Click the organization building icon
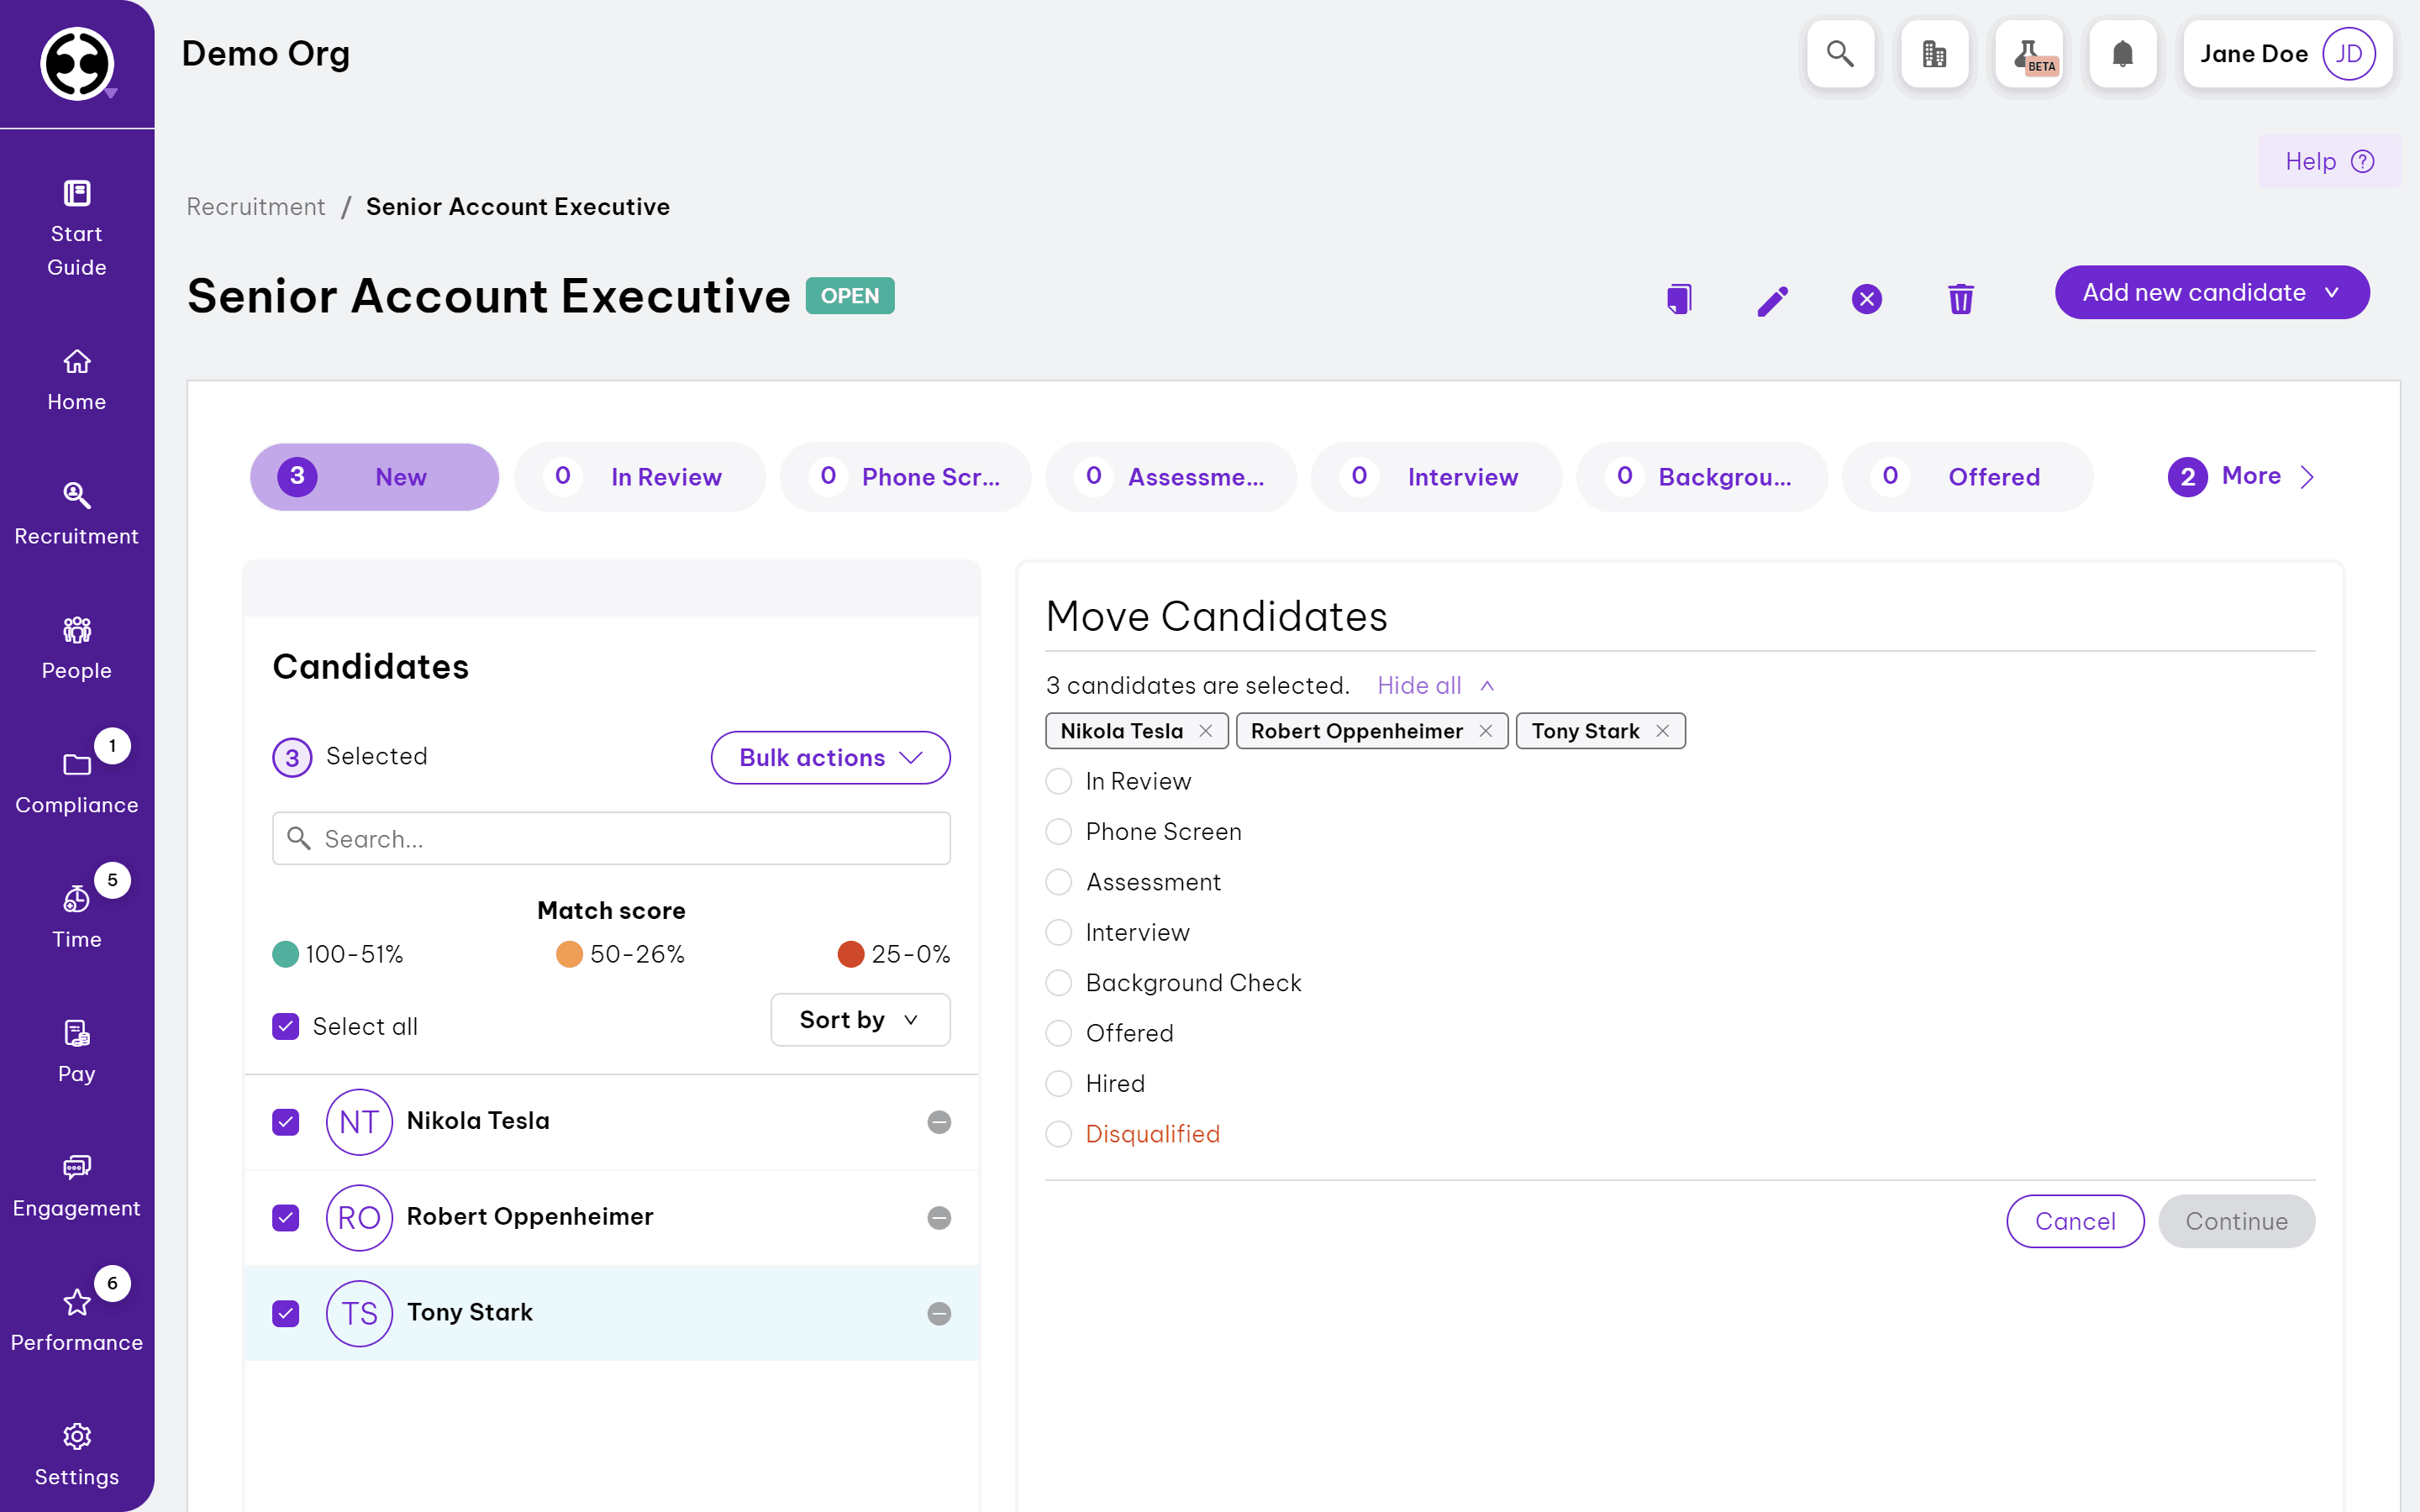This screenshot has height=1512, width=2420. pyautogui.click(x=1934, y=54)
